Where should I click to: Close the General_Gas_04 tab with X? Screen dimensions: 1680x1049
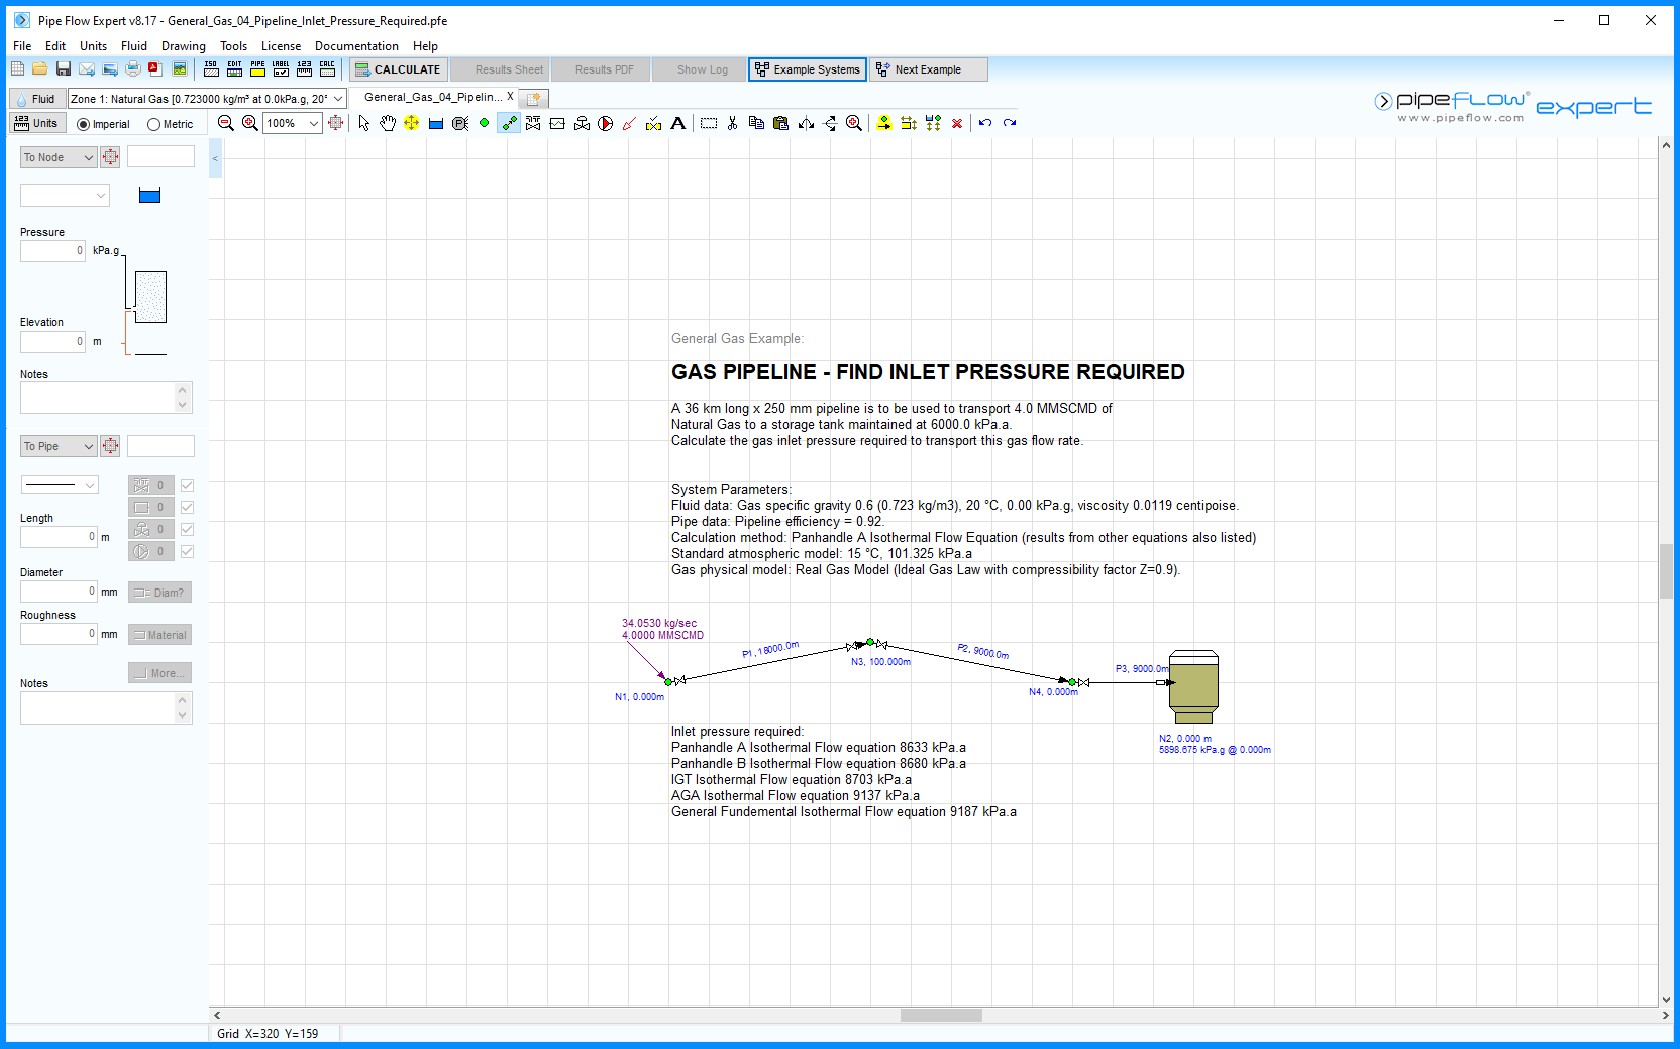tap(510, 97)
